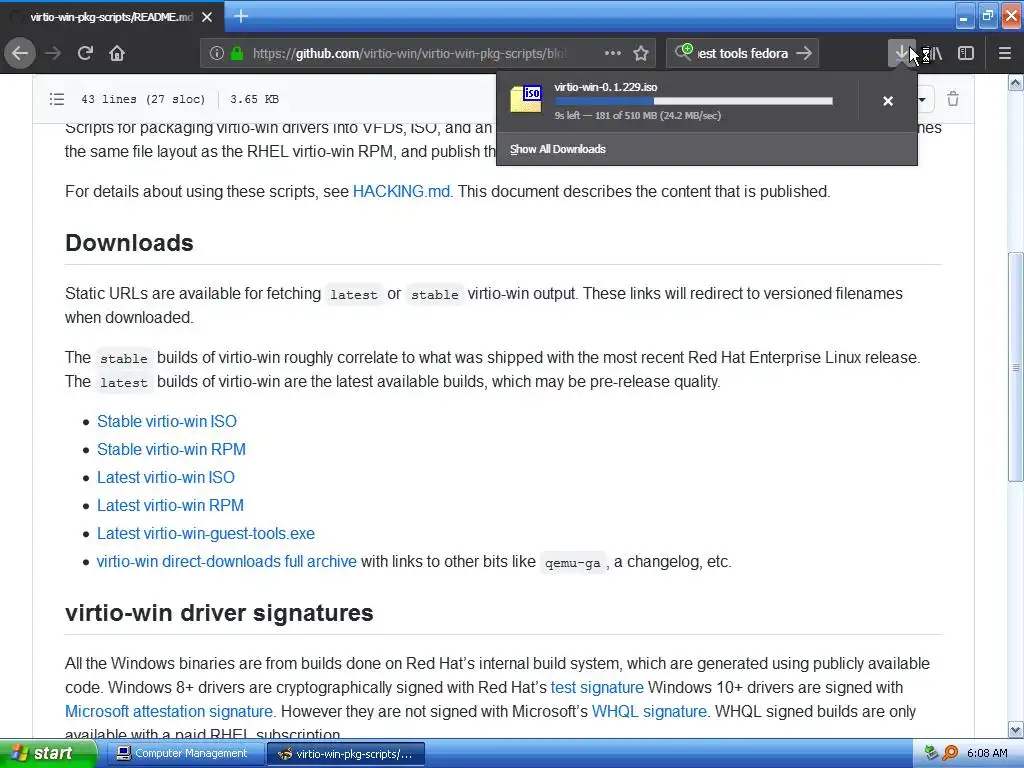Open Latest virtio-win RPM link
Screen dimensions: 1024x768
(x=170, y=505)
